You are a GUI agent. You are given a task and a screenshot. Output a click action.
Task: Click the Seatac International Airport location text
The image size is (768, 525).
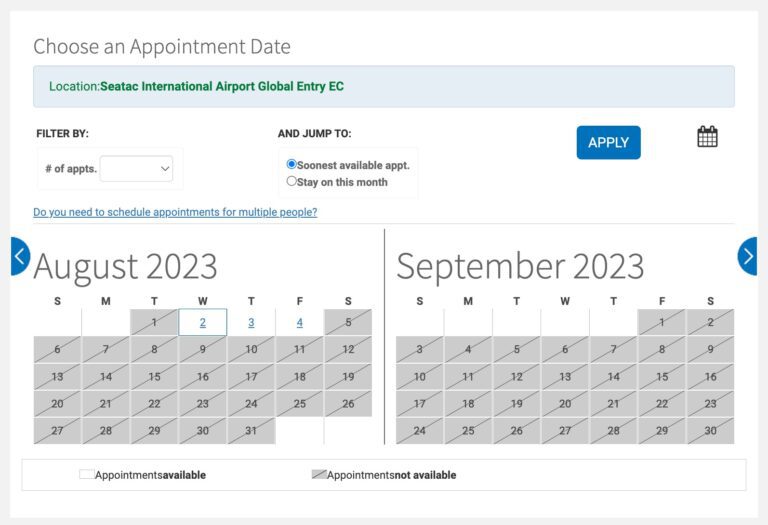pos(222,86)
